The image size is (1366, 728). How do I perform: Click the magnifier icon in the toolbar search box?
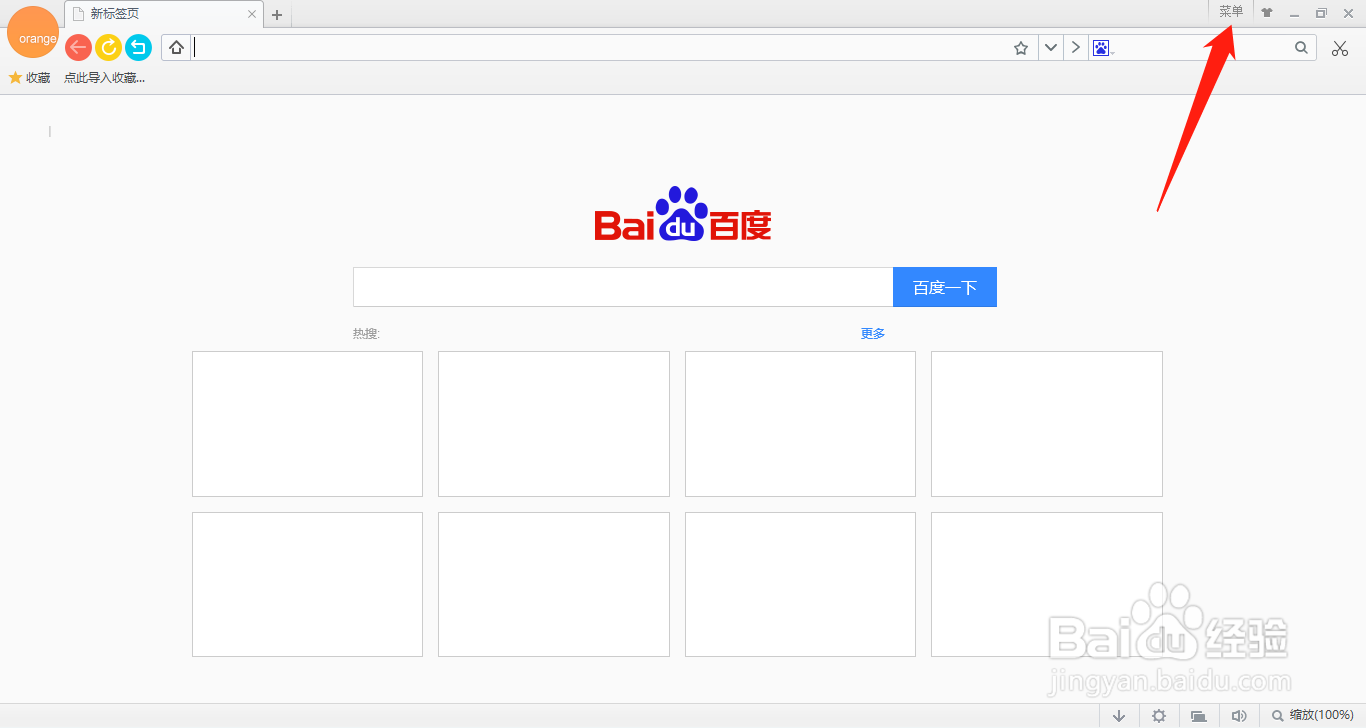pyautogui.click(x=1301, y=47)
